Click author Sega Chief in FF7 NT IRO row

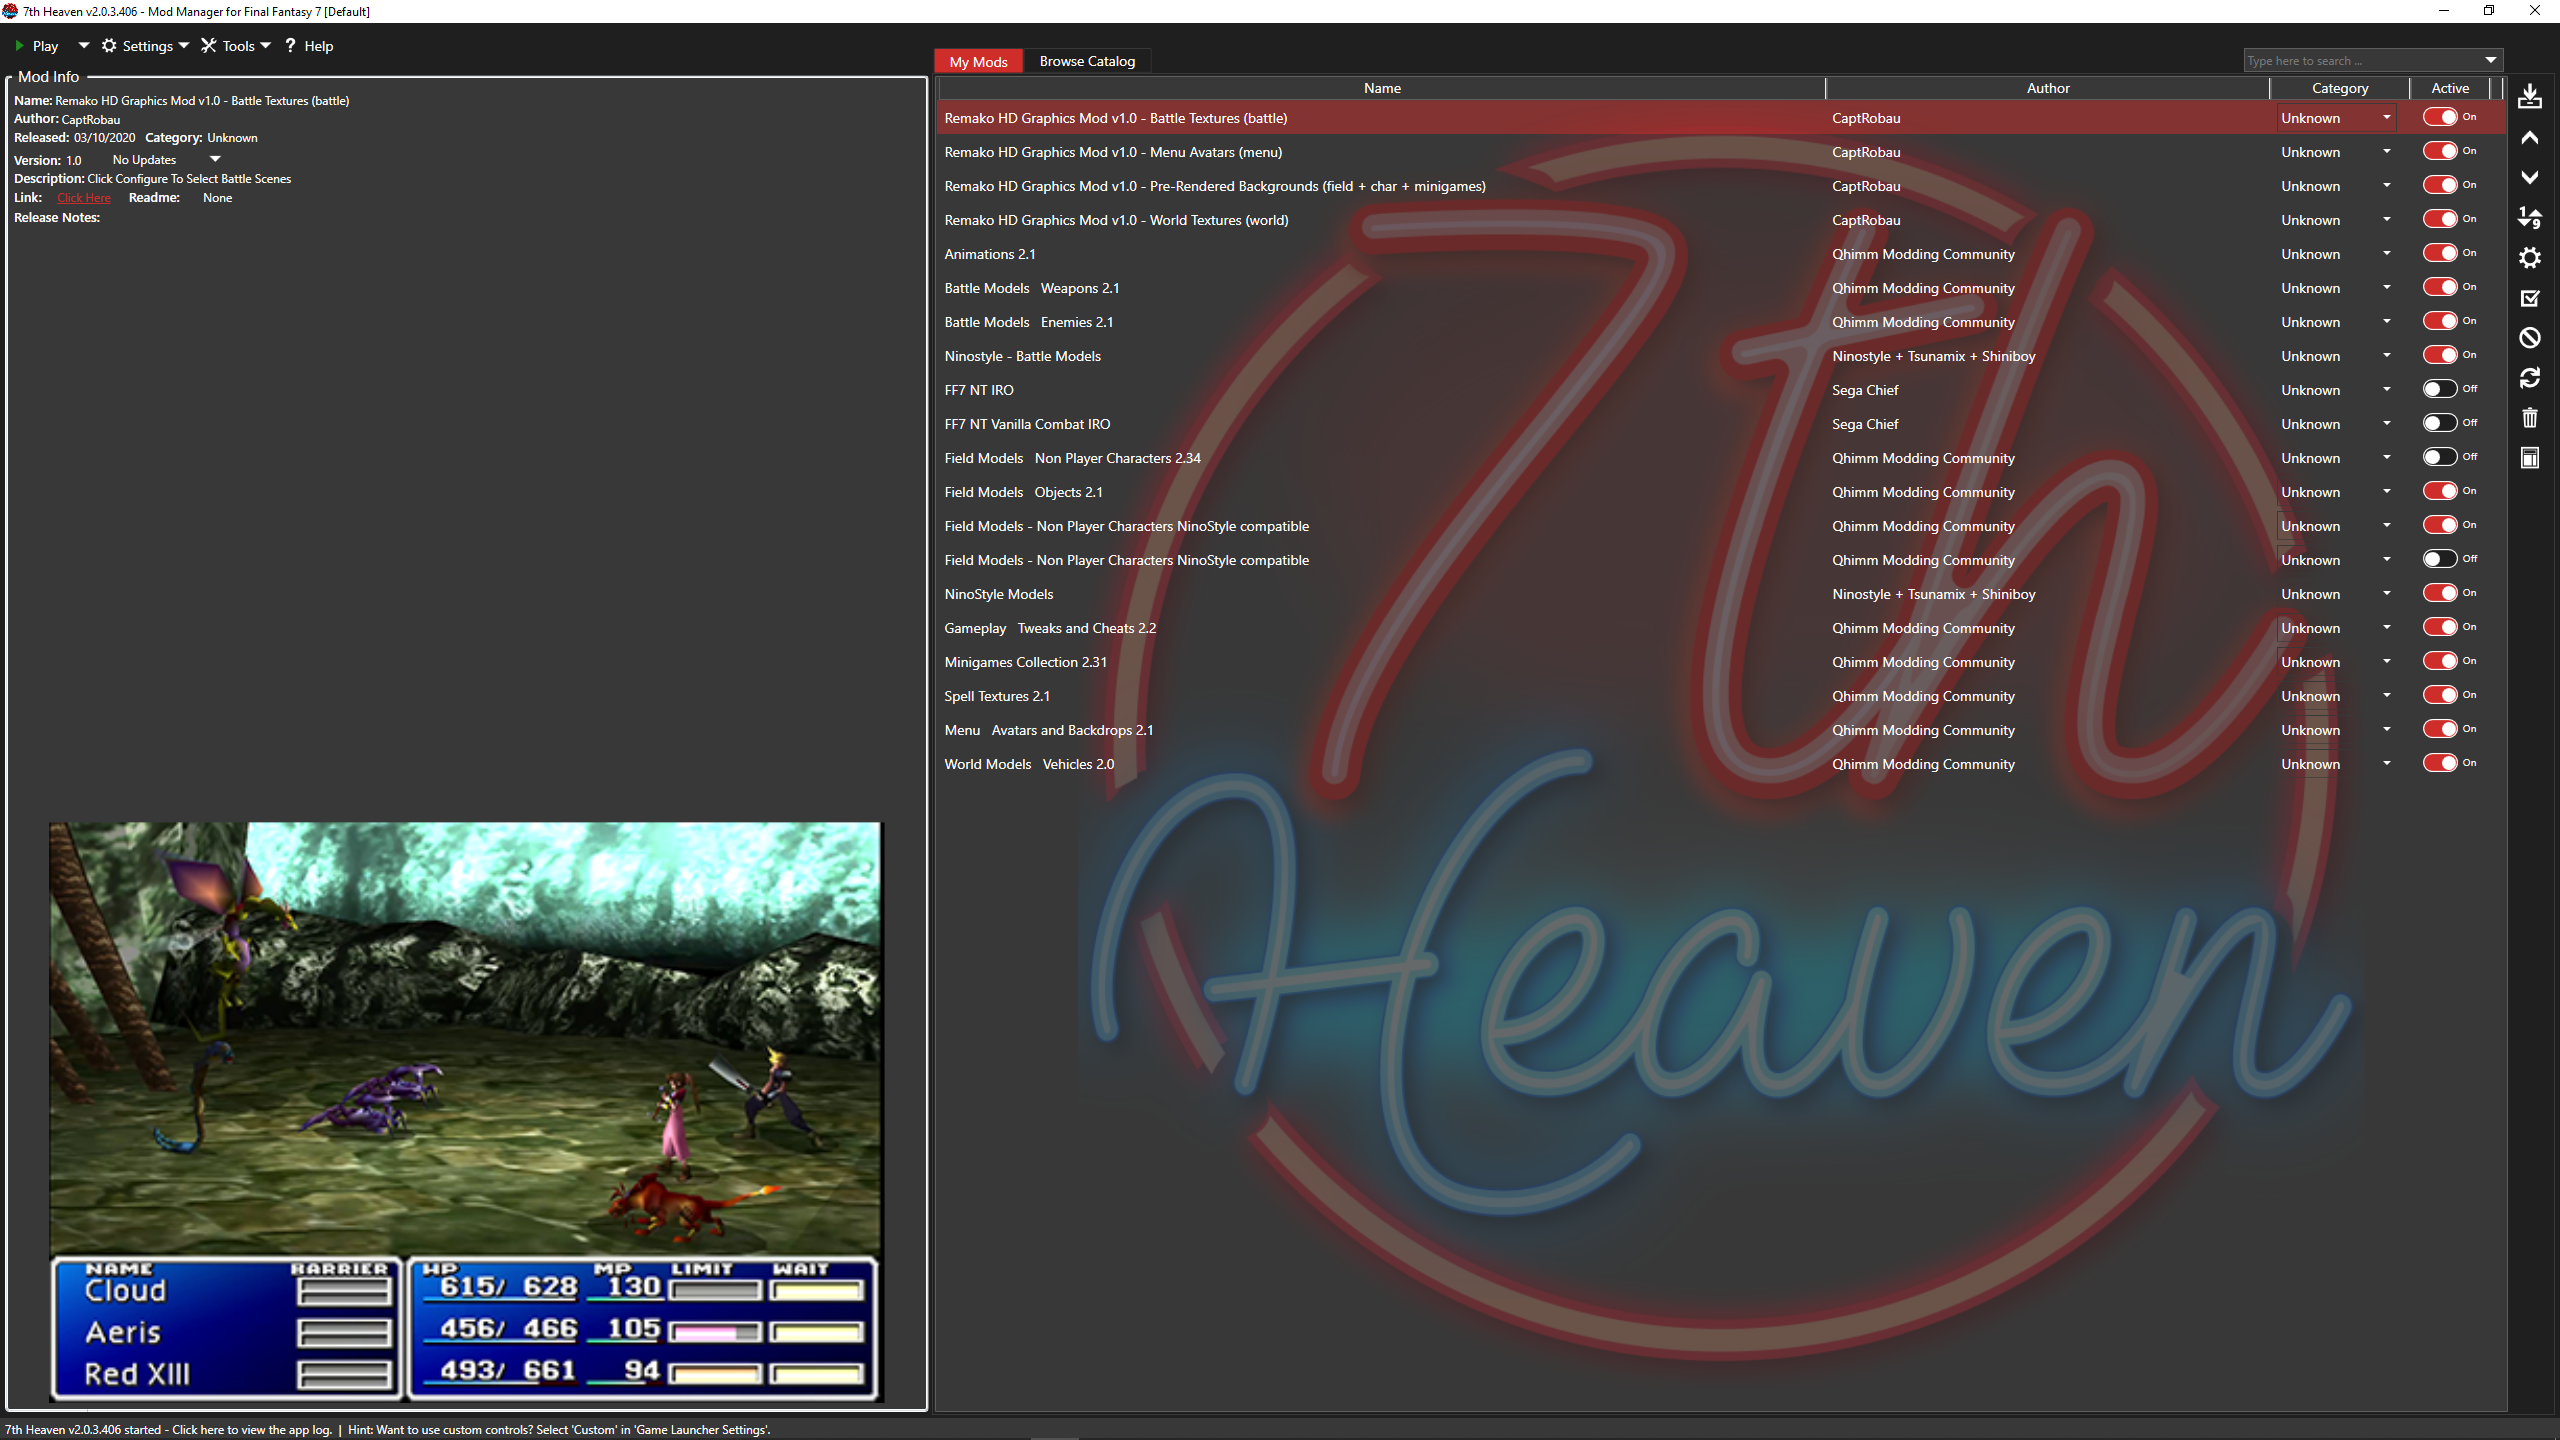click(x=1865, y=390)
